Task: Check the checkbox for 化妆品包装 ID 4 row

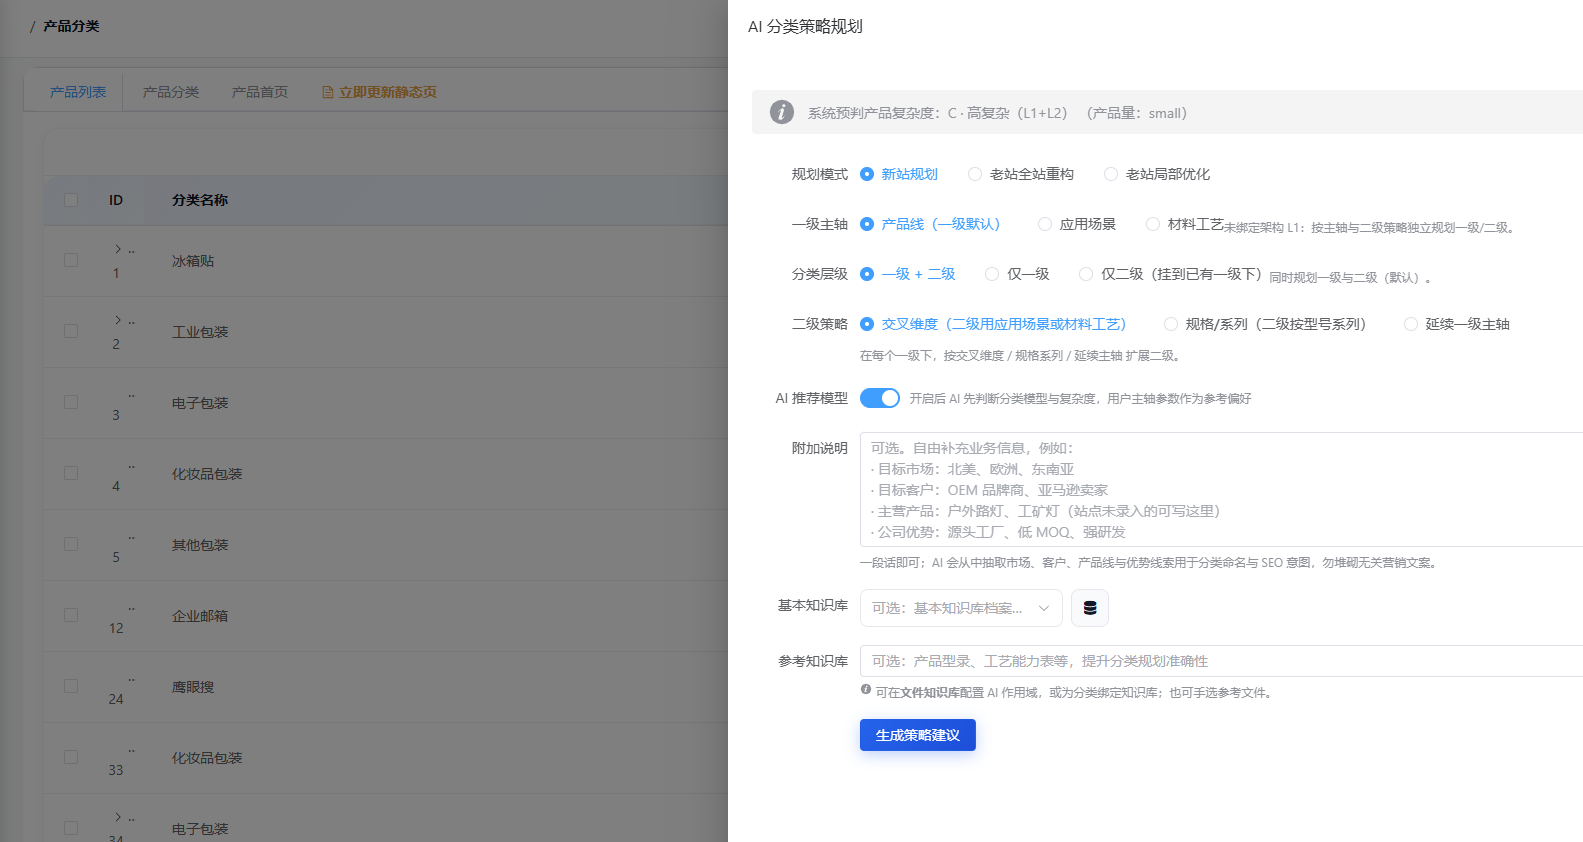Action: click(x=71, y=473)
